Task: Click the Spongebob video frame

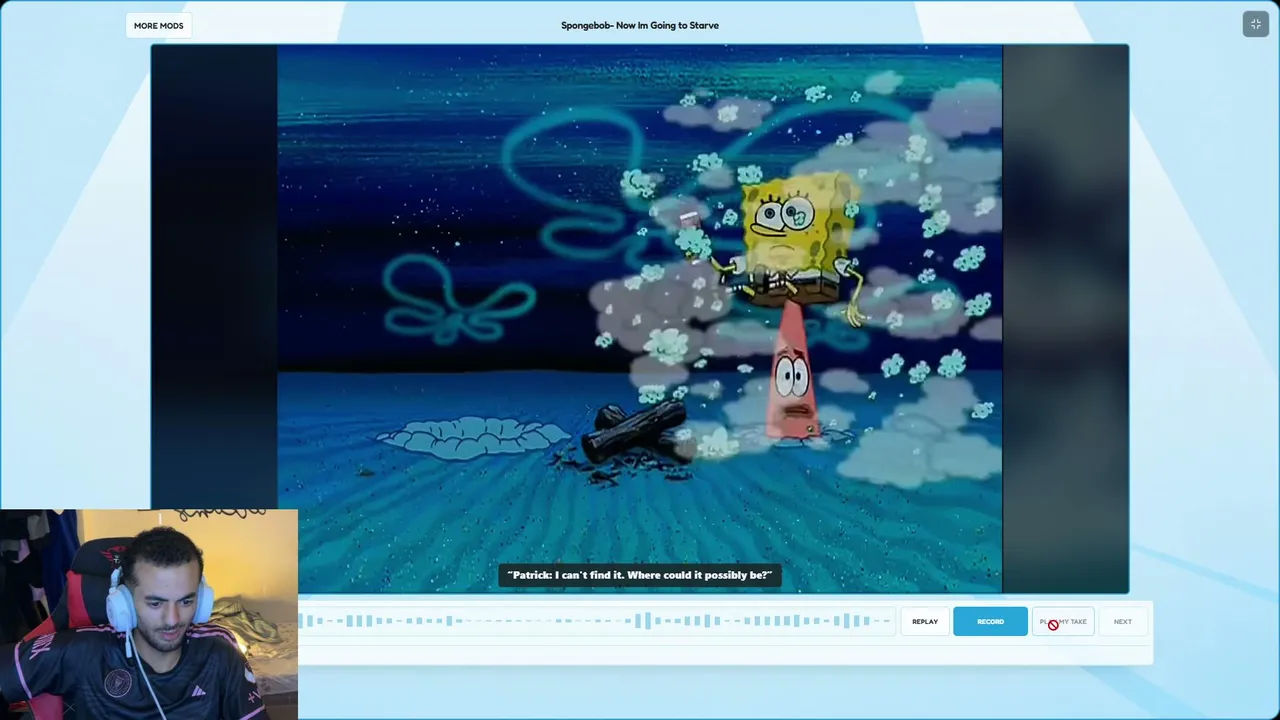Action: coord(640,318)
